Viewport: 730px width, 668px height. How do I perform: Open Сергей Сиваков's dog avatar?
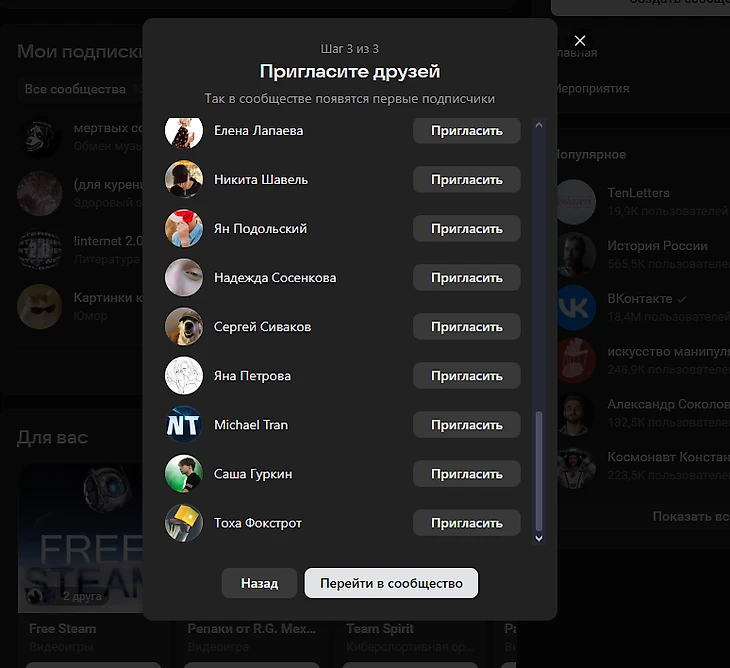pyautogui.click(x=184, y=326)
